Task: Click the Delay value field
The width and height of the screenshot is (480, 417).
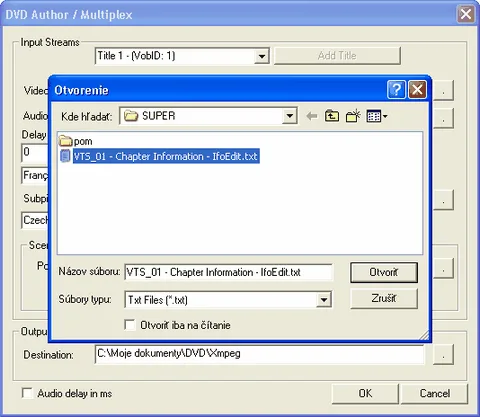Action: 35,153
